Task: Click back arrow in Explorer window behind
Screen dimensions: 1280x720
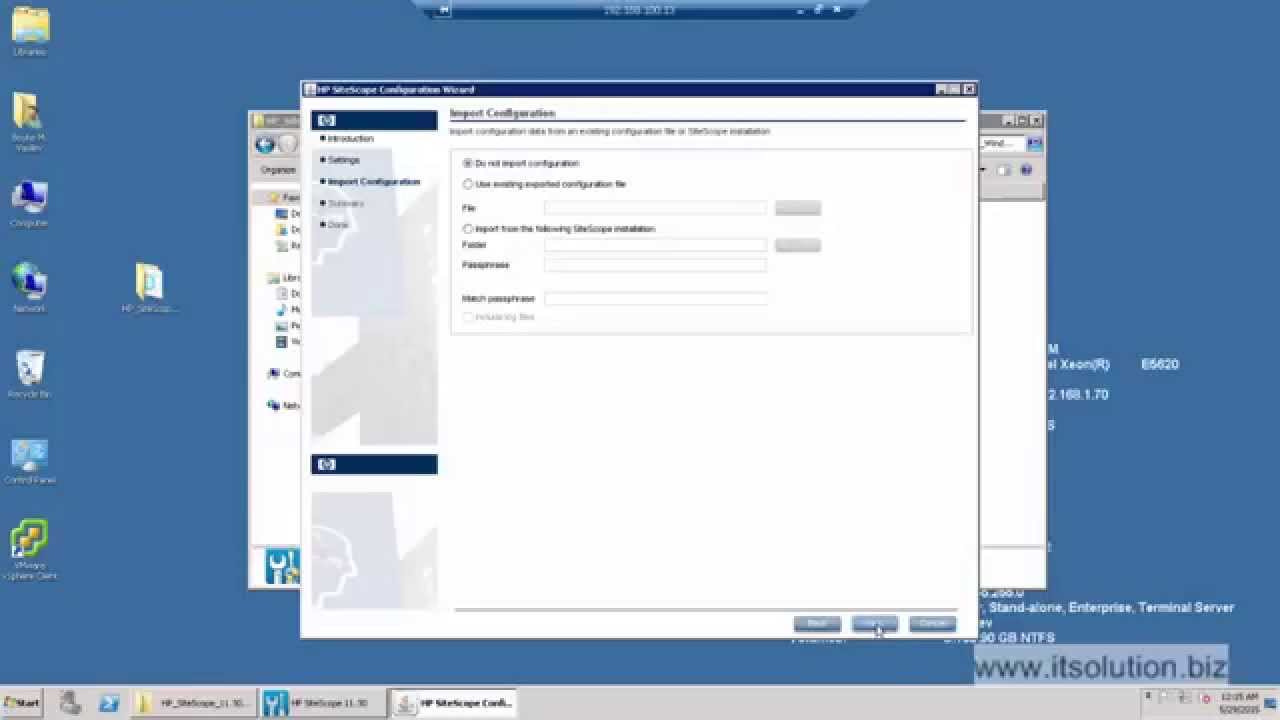Action: 265,145
